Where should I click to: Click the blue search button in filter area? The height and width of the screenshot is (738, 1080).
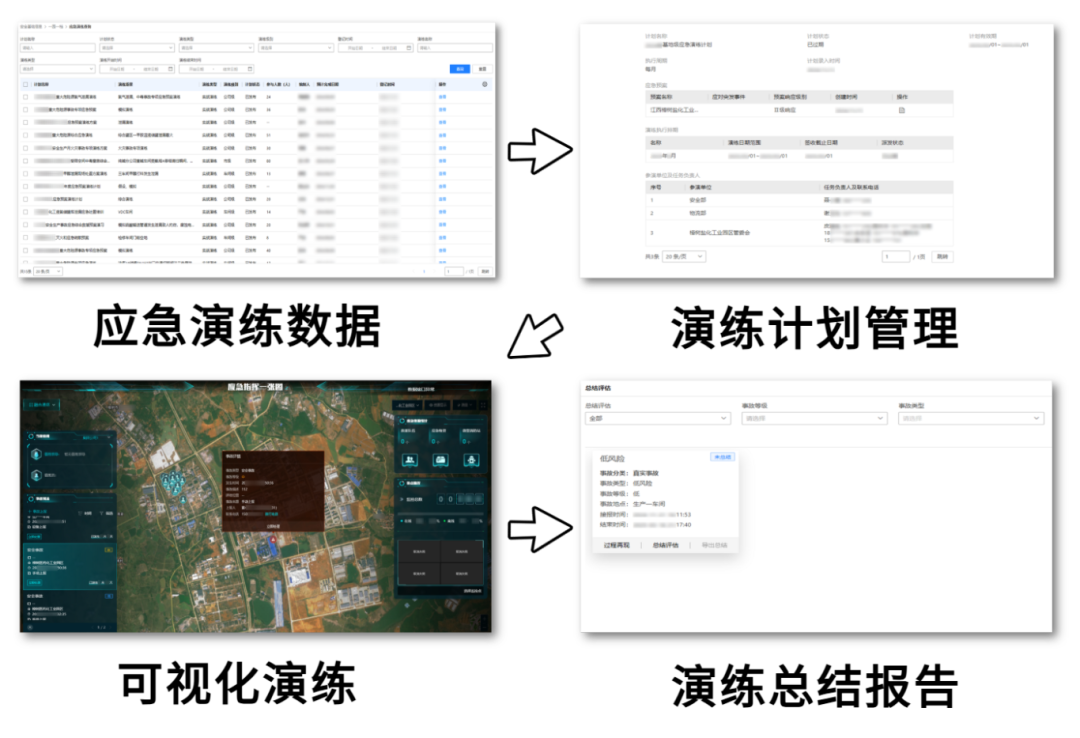459,69
